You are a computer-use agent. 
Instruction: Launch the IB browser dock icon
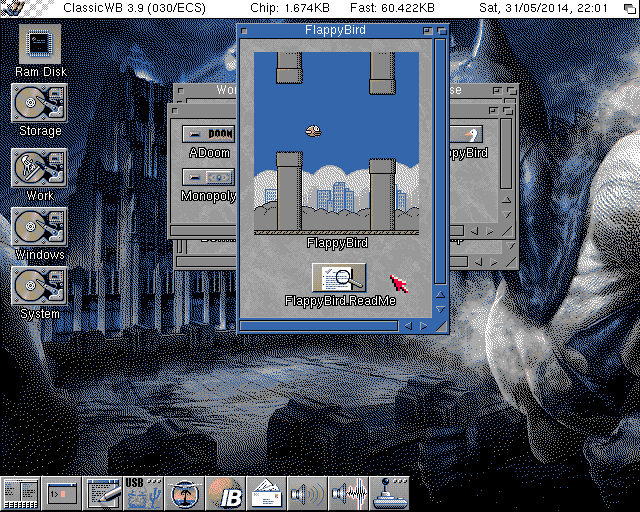(225, 493)
